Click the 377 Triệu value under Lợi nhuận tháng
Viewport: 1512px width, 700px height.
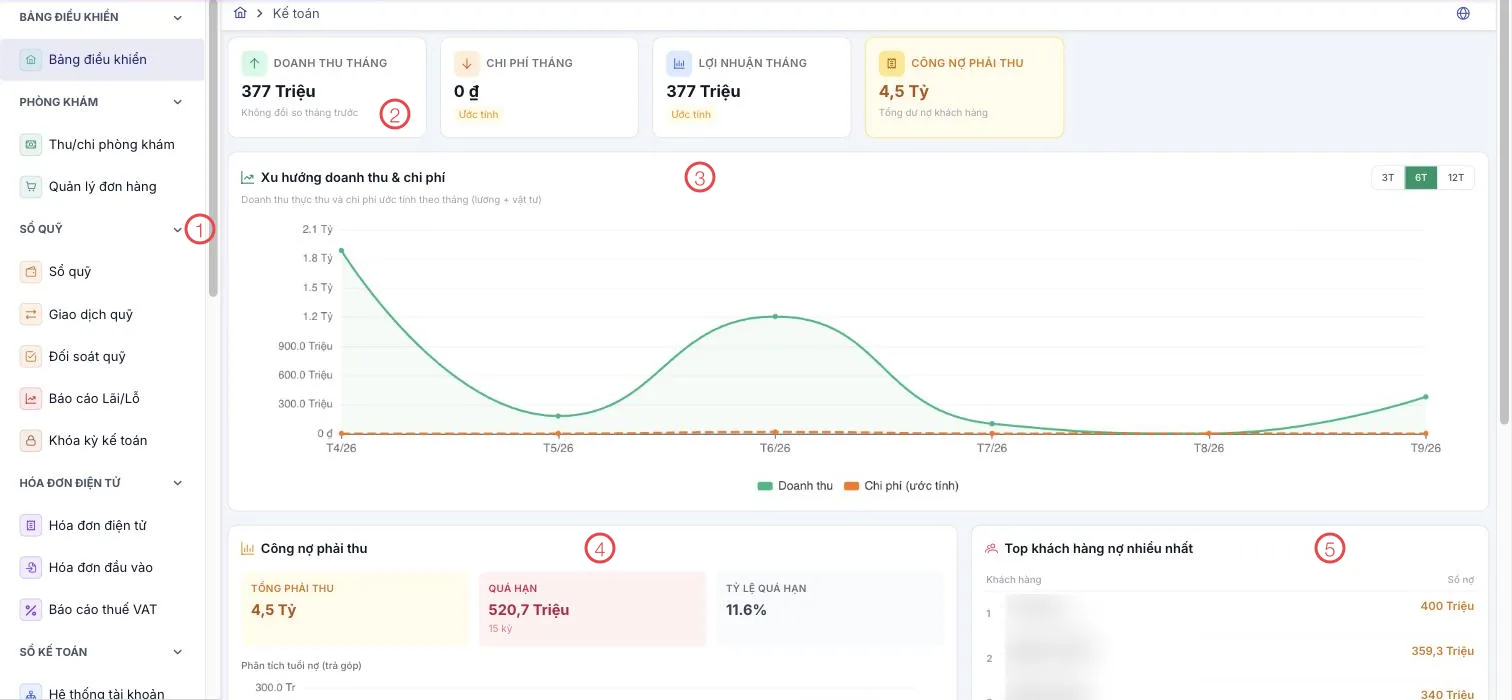pyautogui.click(x=704, y=92)
